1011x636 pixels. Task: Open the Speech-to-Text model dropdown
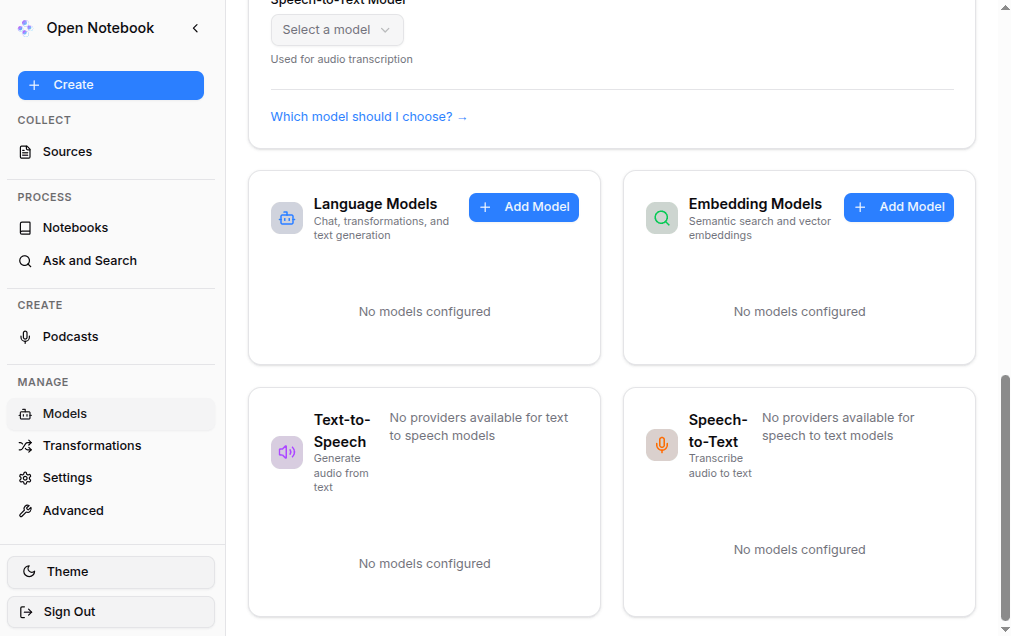[337, 30]
